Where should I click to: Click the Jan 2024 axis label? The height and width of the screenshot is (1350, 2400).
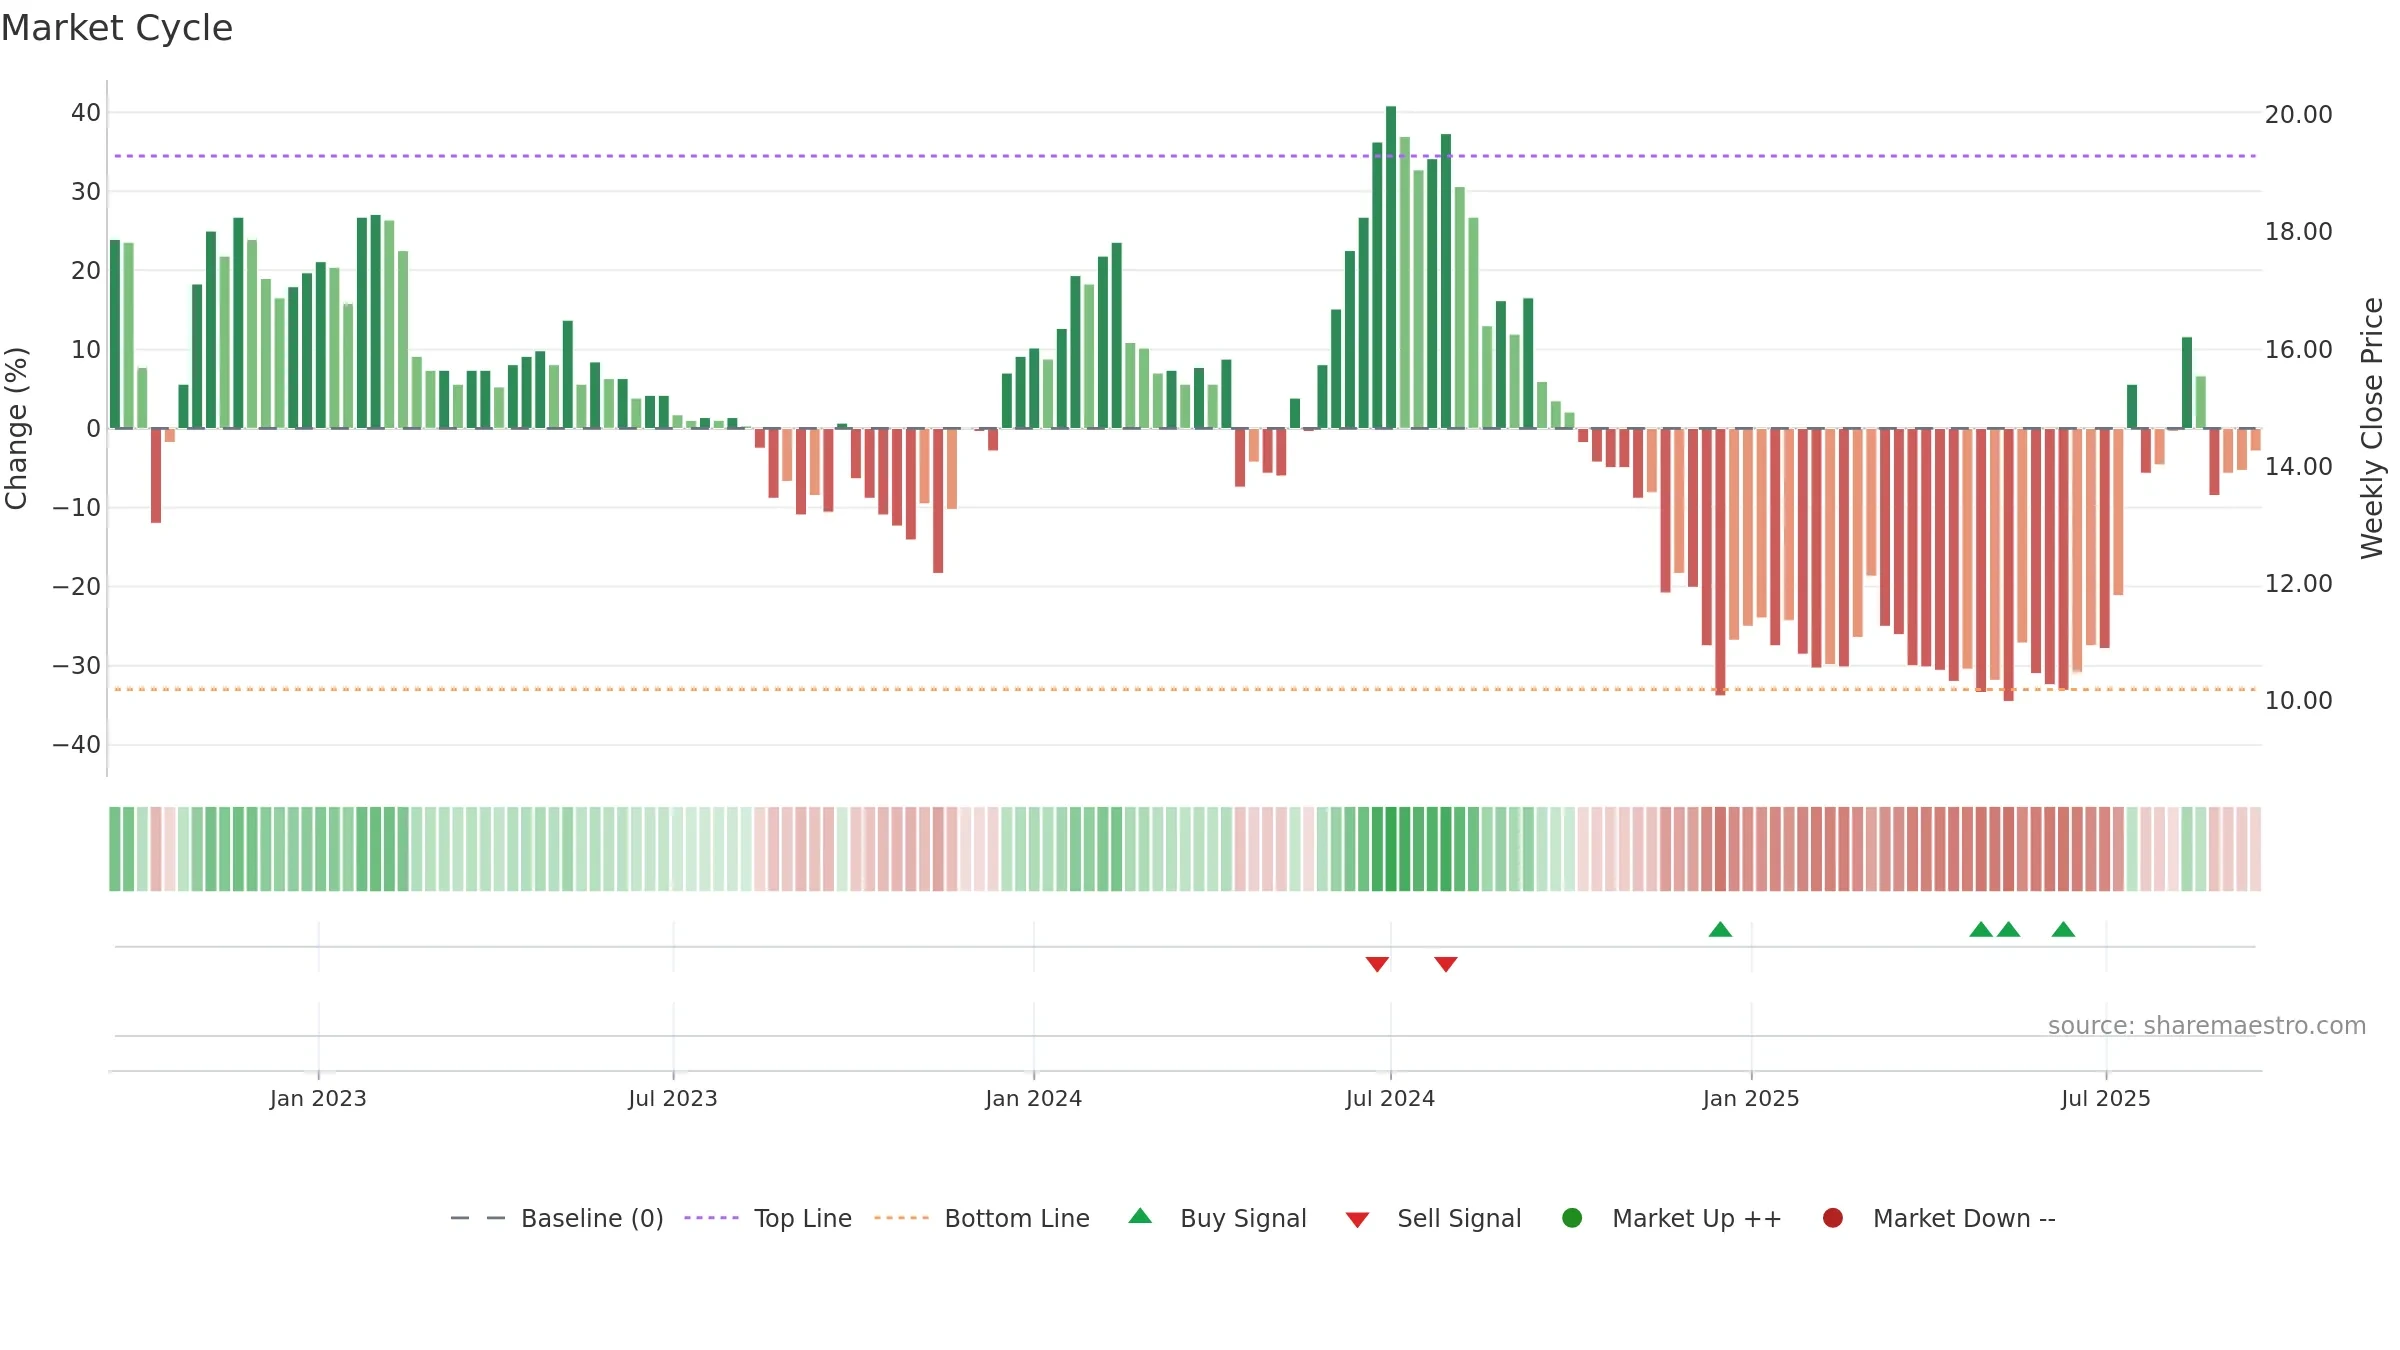(x=1033, y=1098)
